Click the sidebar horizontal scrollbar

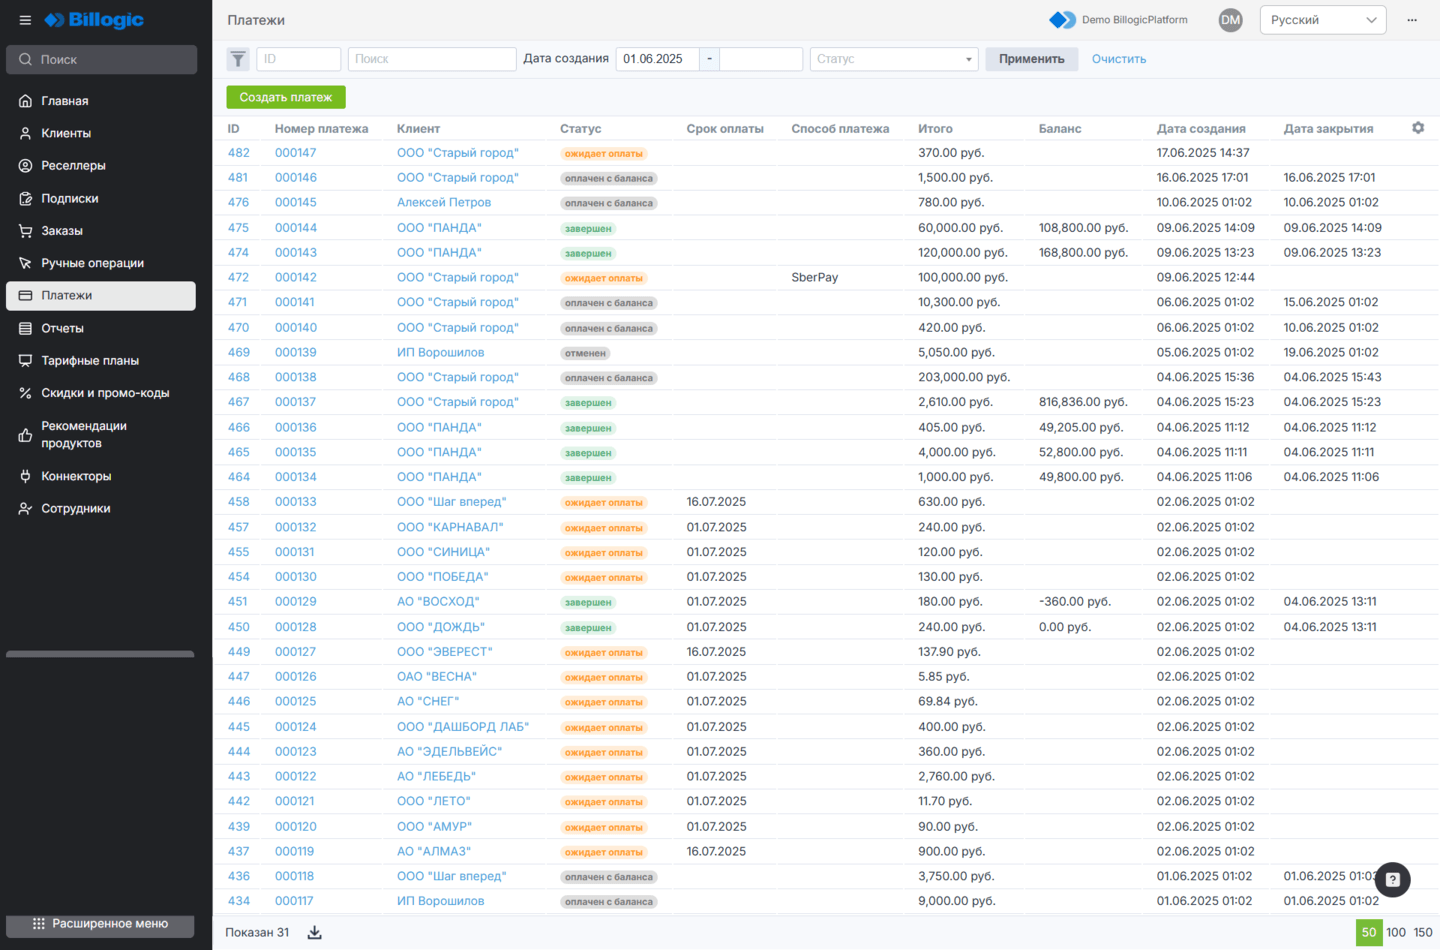coord(100,654)
